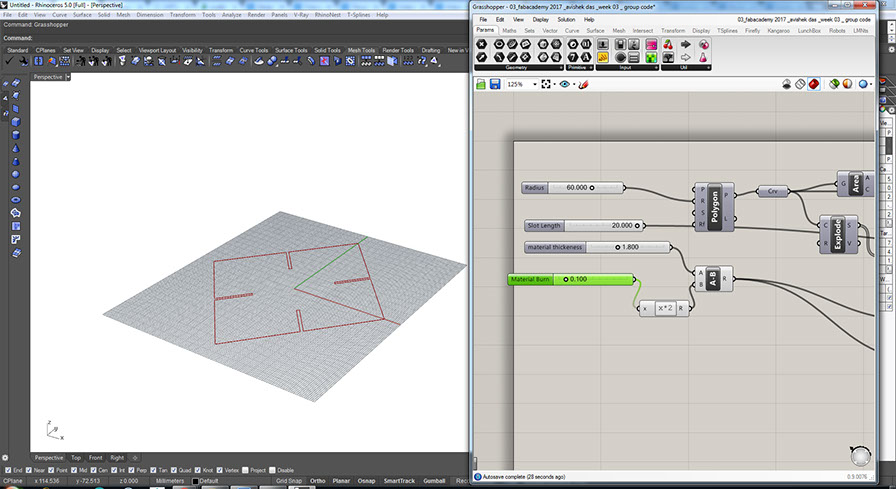The width and height of the screenshot is (896, 489).
Task: Click the no-preview icon in Grasshopper canvas toolbar
Action: click(787, 84)
